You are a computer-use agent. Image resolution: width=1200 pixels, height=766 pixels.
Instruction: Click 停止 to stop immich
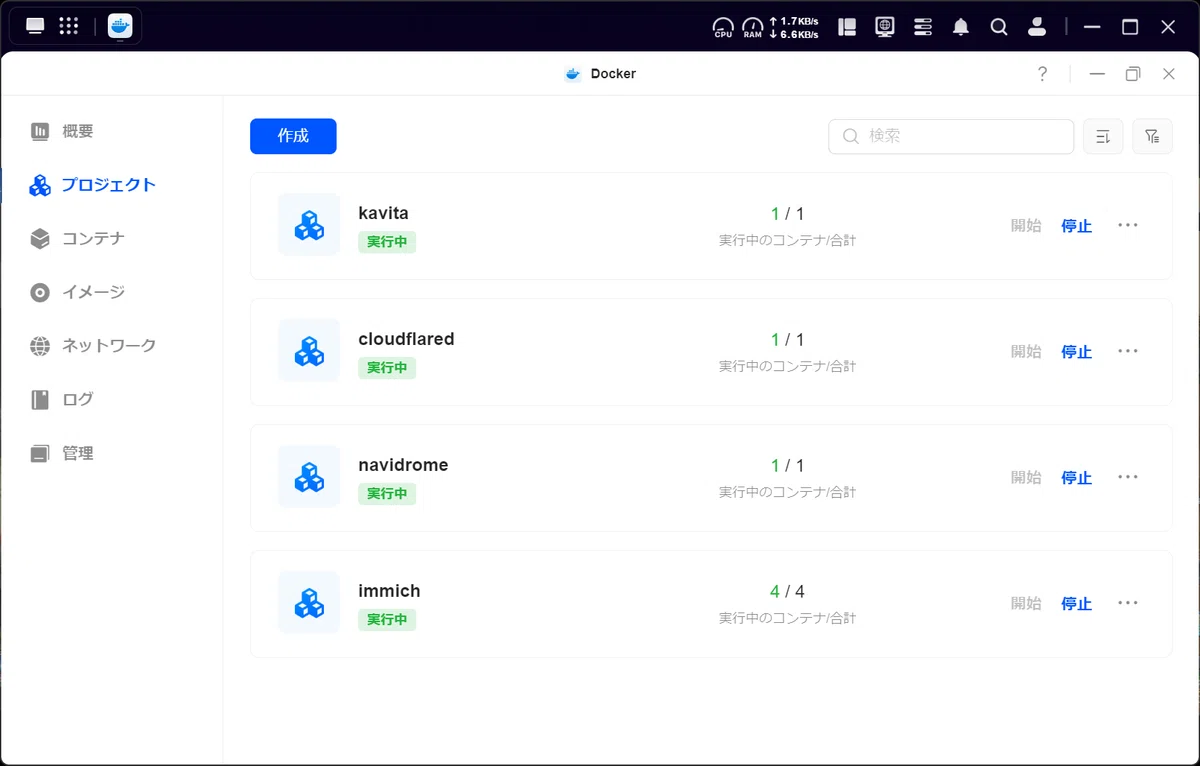(x=1076, y=604)
